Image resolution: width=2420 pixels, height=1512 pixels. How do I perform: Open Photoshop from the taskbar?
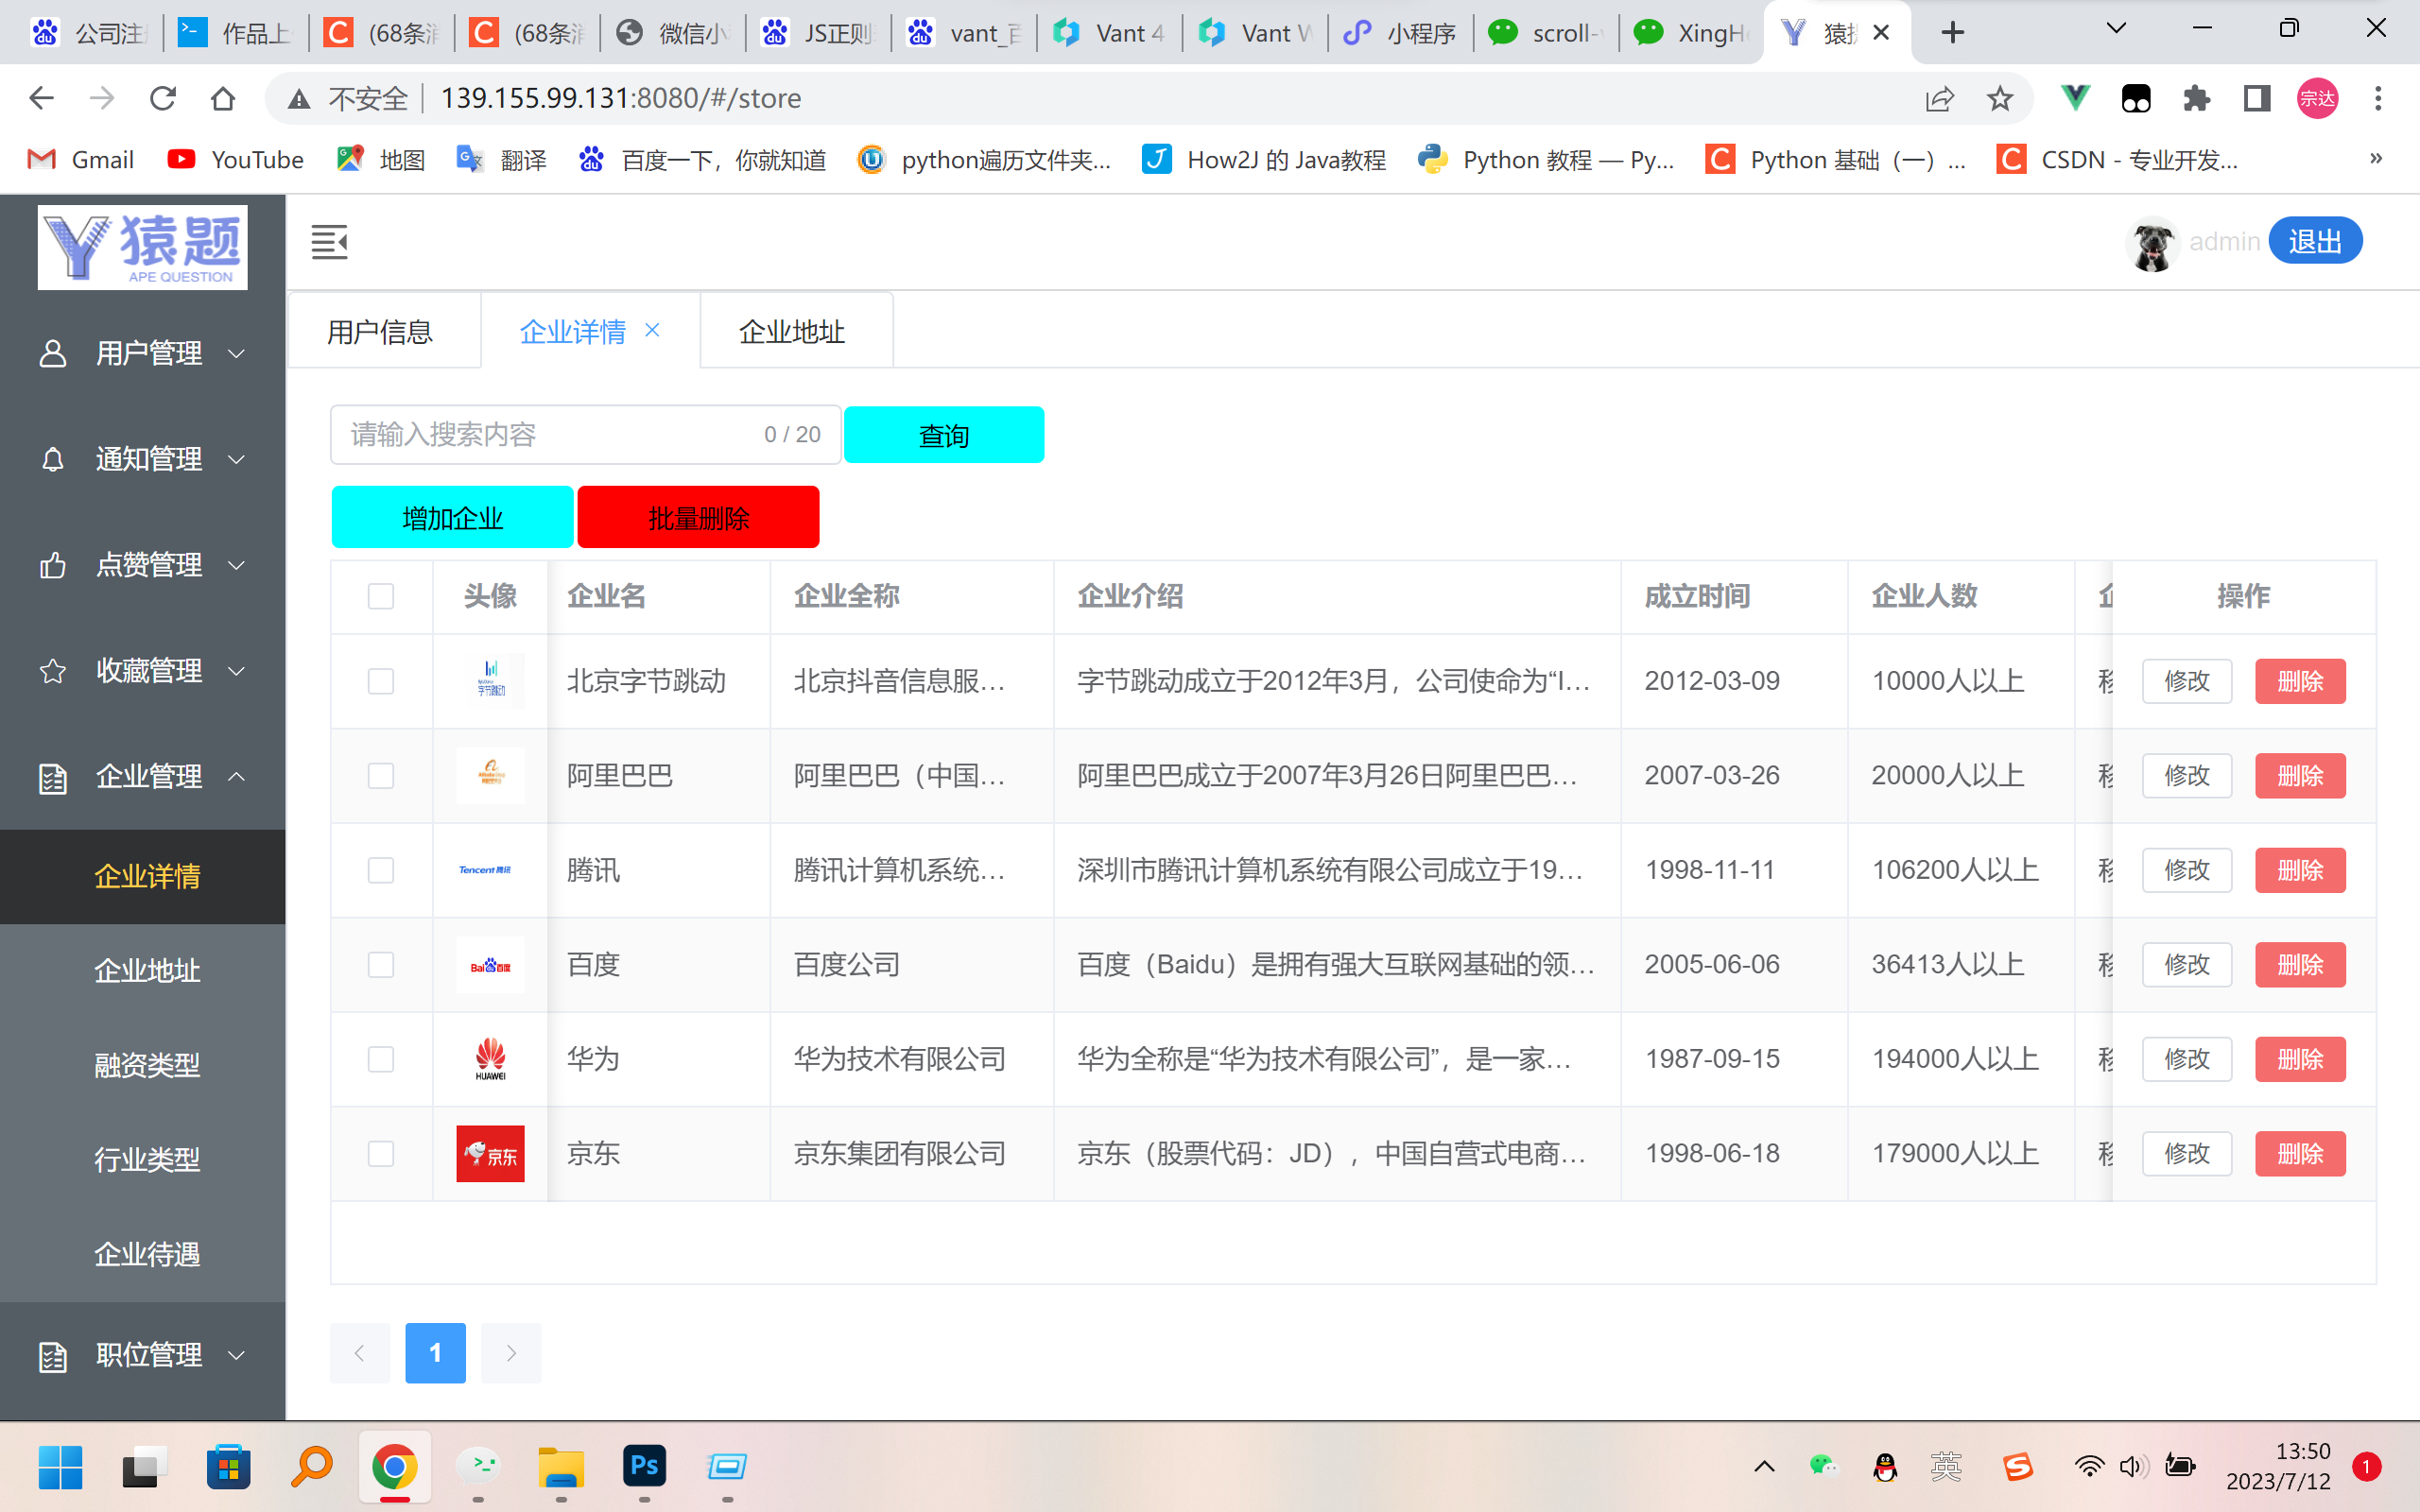tap(644, 1467)
